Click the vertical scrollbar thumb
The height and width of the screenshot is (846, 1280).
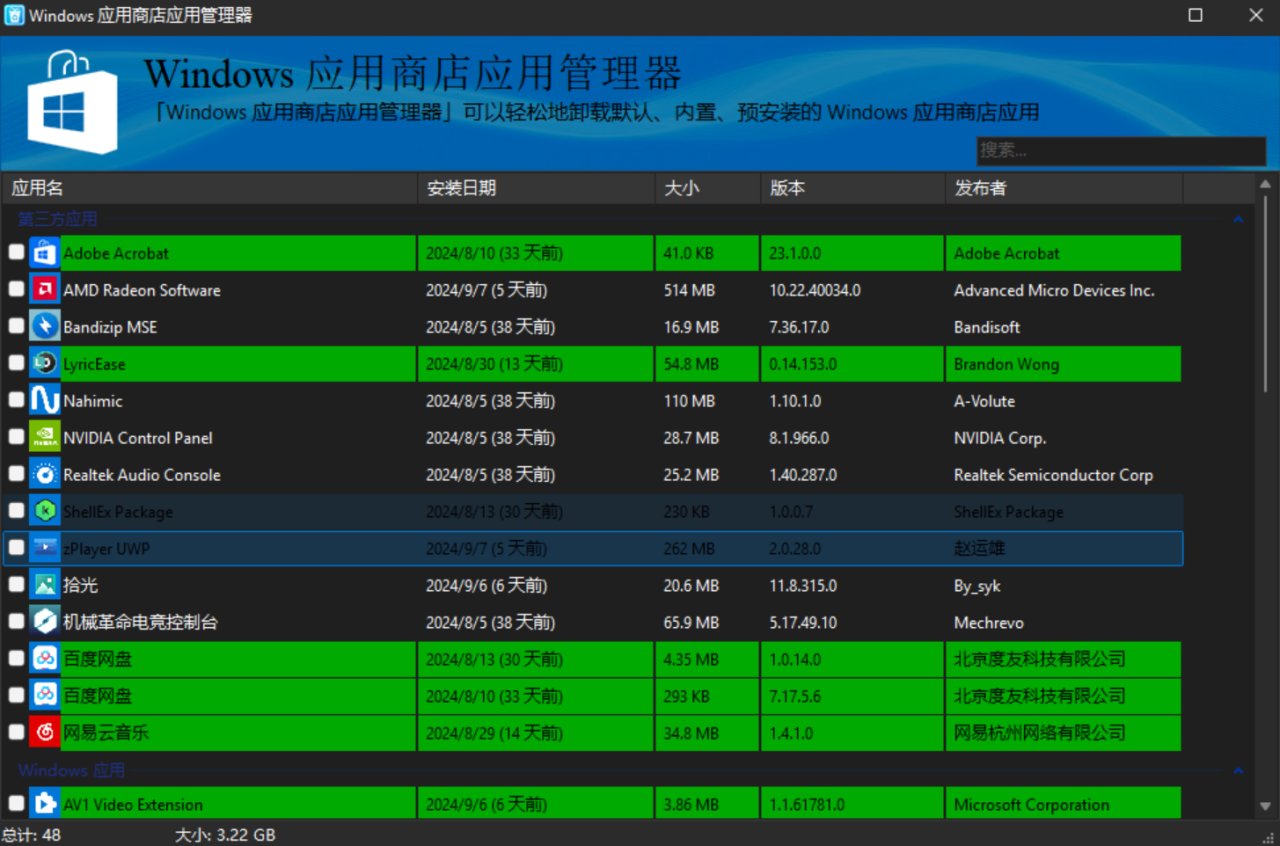pyautogui.click(x=1266, y=294)
